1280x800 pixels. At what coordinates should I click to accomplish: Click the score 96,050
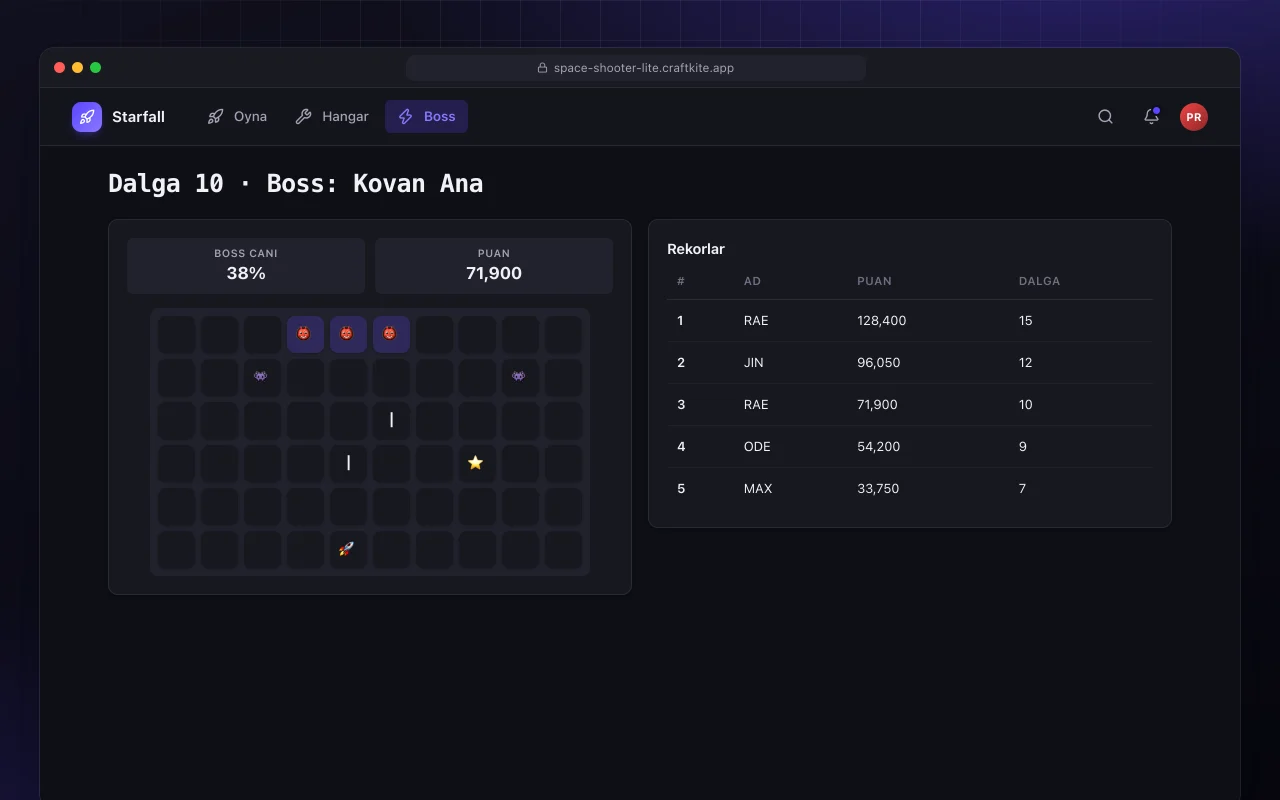(879, 363)
